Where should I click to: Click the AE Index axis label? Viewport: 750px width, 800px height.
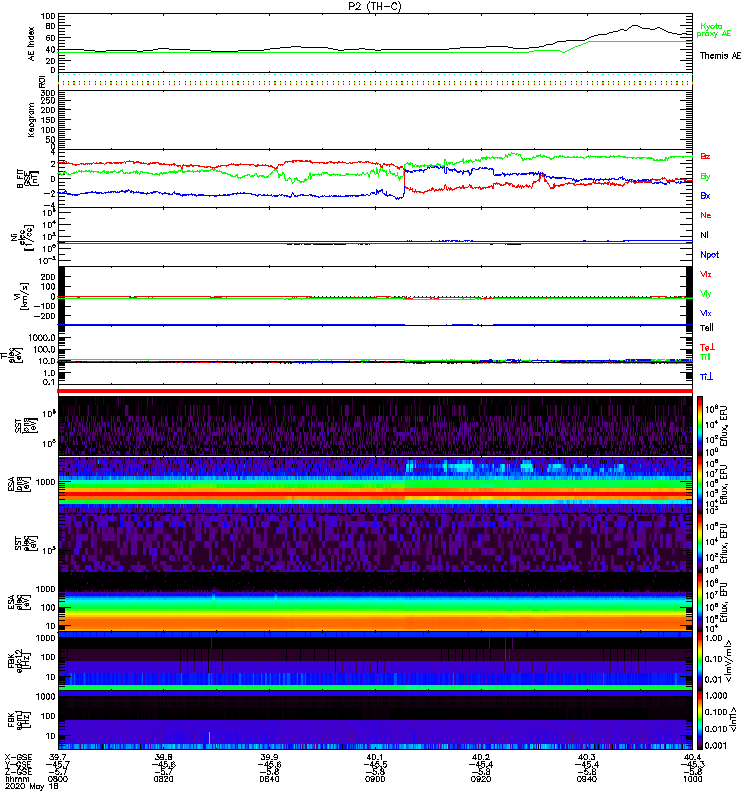click(32, 44)
